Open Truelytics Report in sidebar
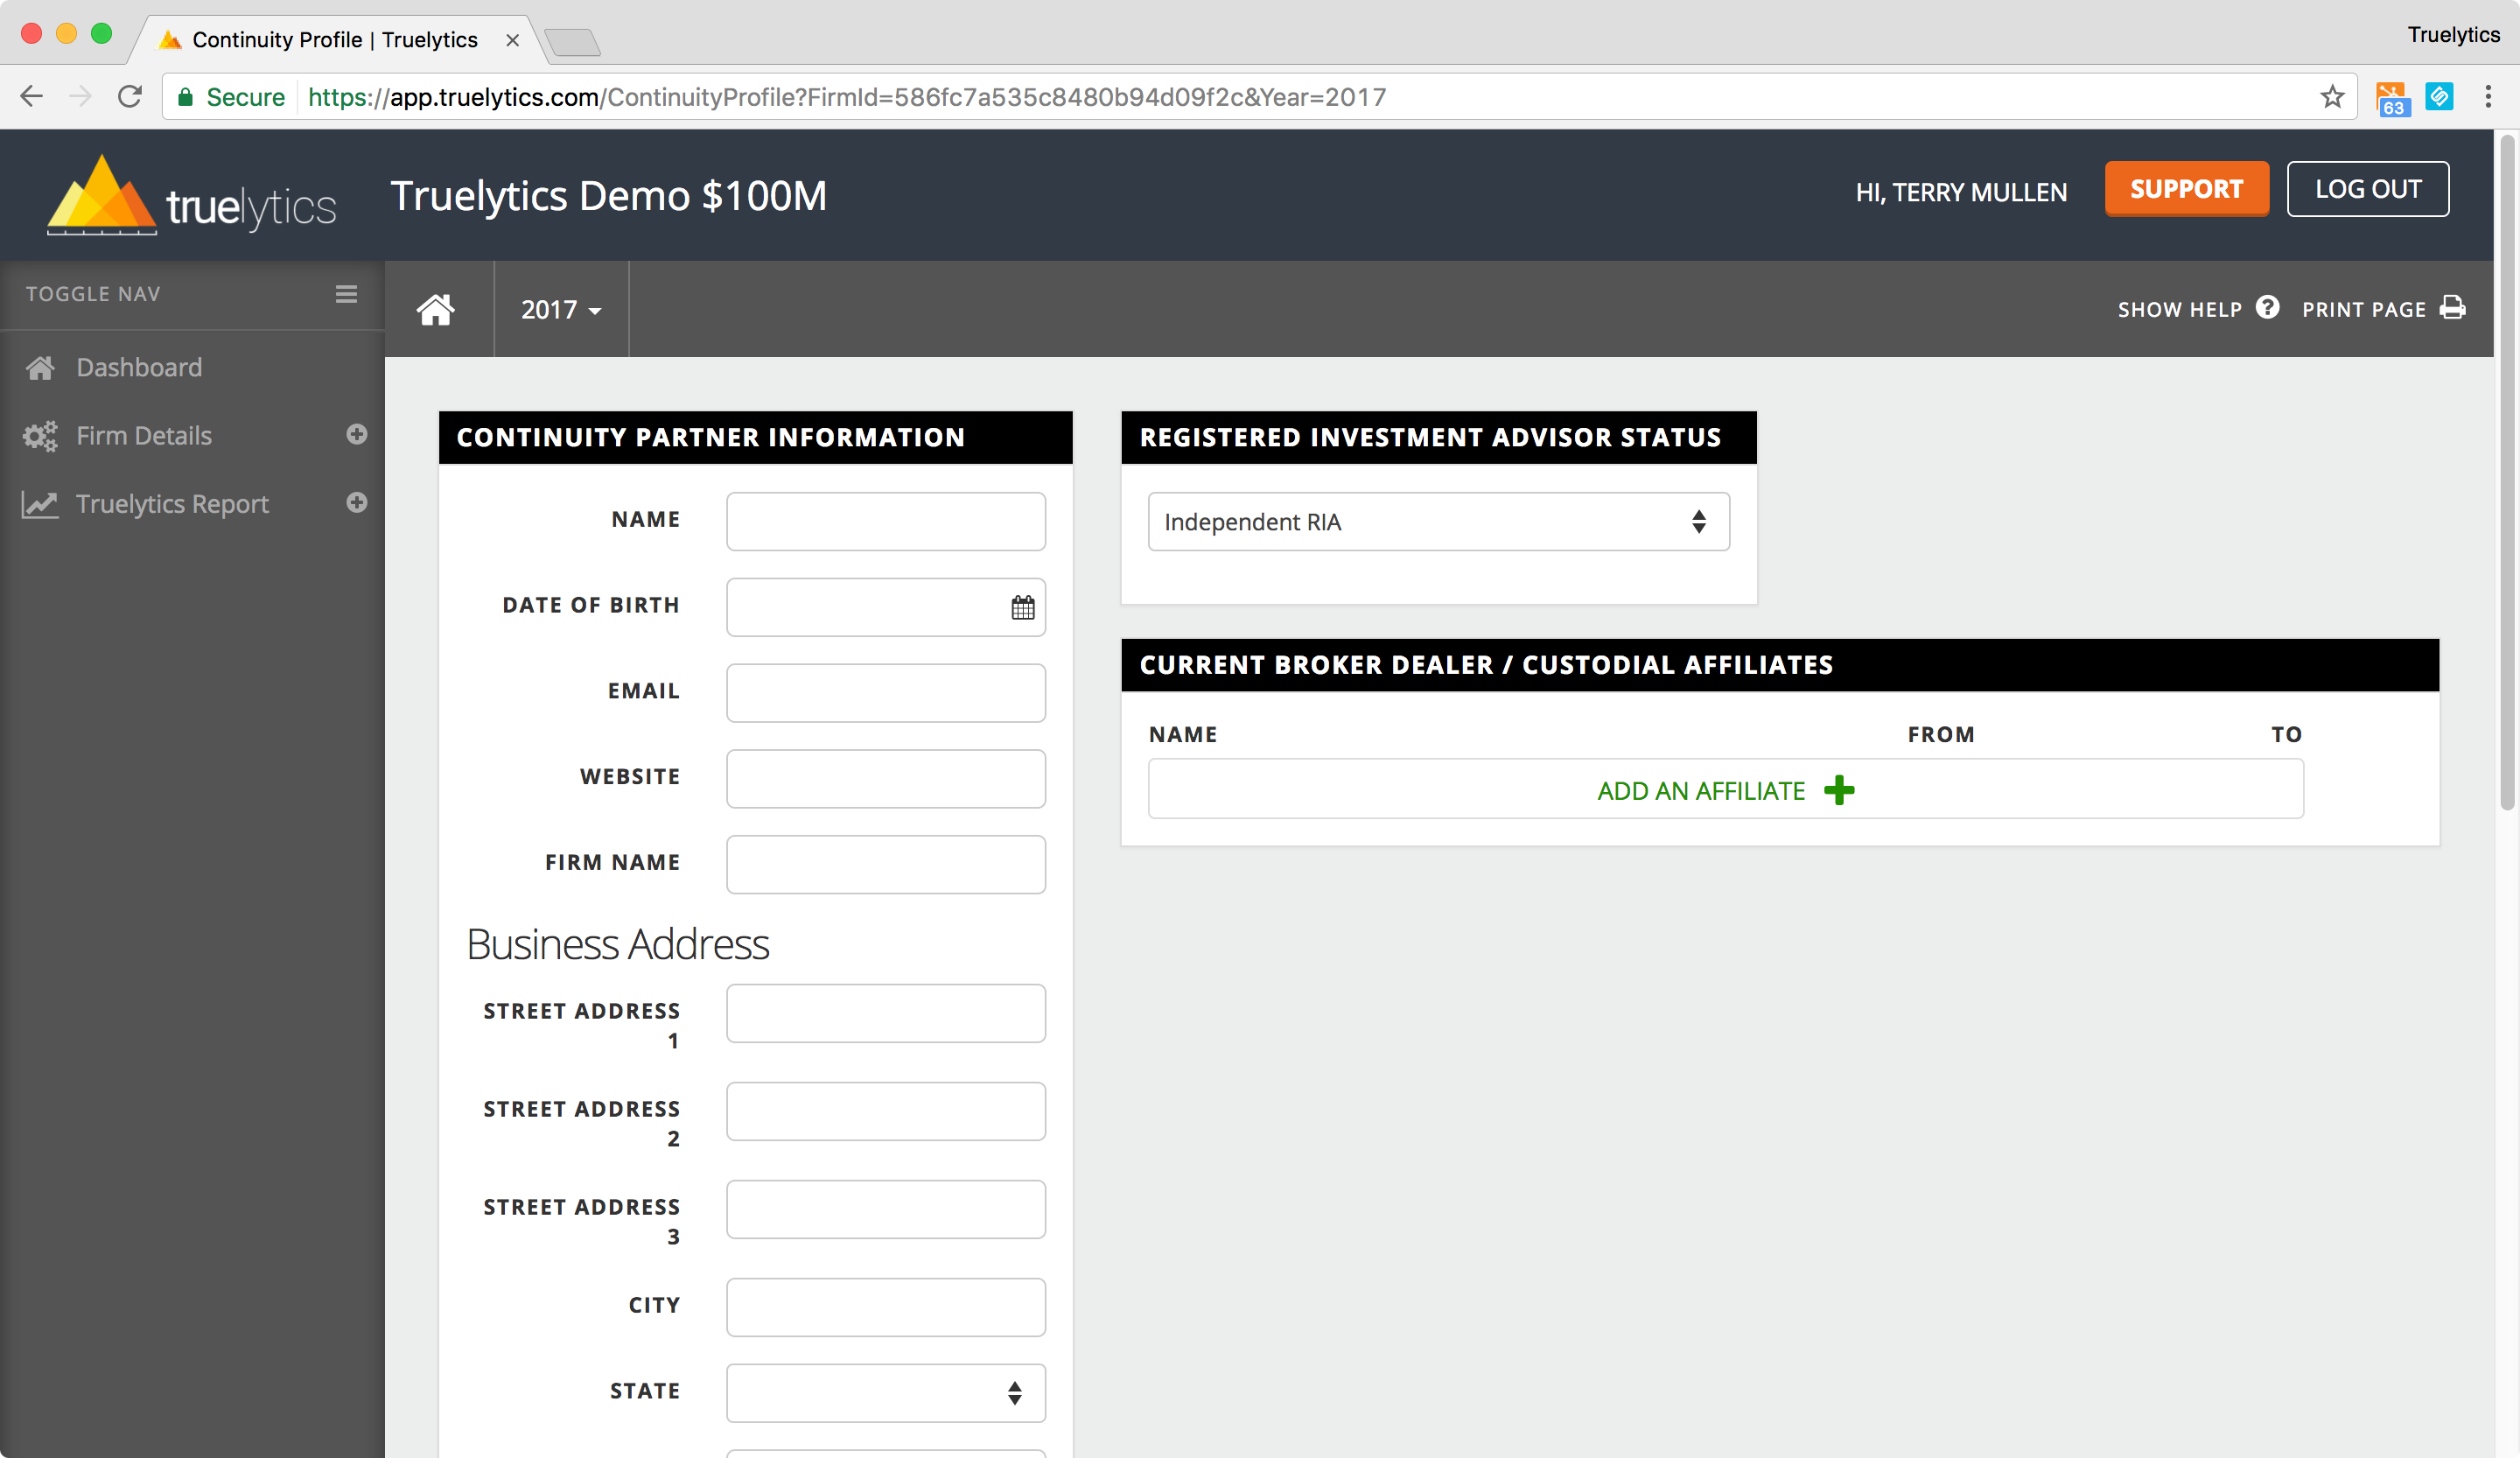The height and width of the screenshot is (1458, 2520). (x=172, y=503)
